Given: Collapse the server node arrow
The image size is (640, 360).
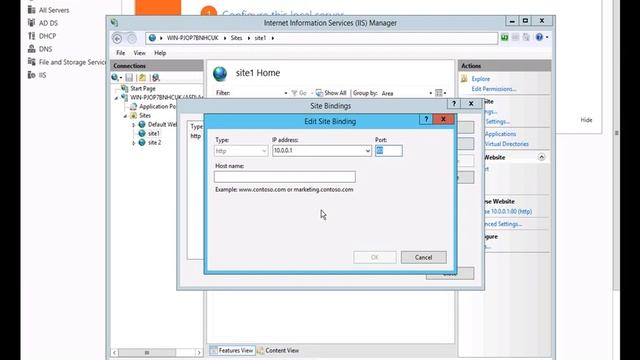Looking at the screenshot, I should coord(116,98).
